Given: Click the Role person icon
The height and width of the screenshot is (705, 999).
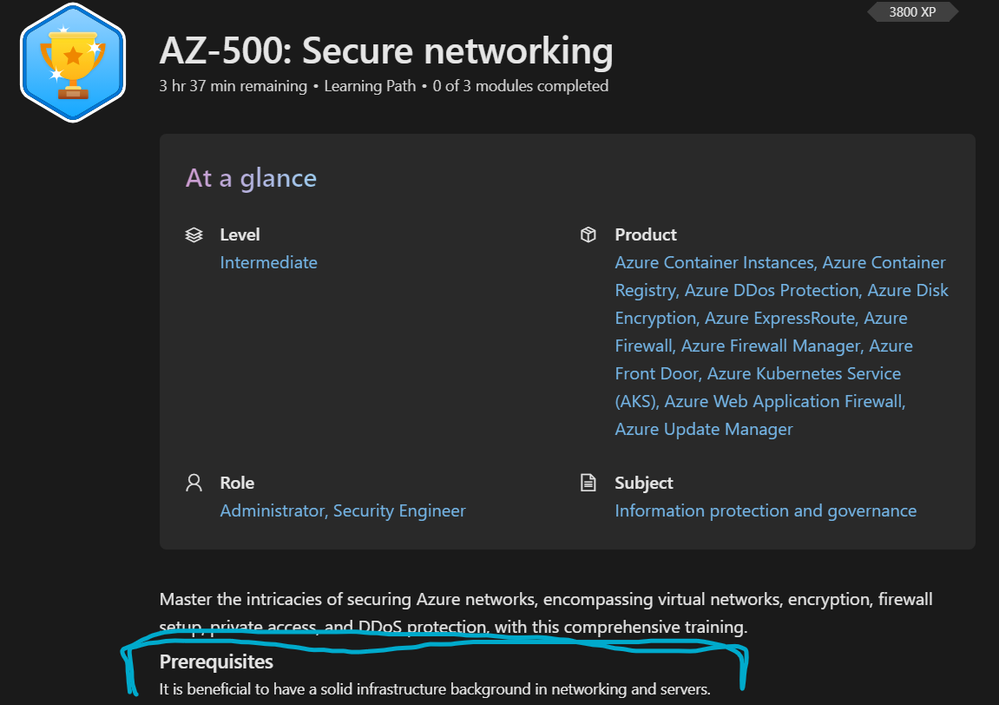Looking at the screenshot, I should (194, 483).
